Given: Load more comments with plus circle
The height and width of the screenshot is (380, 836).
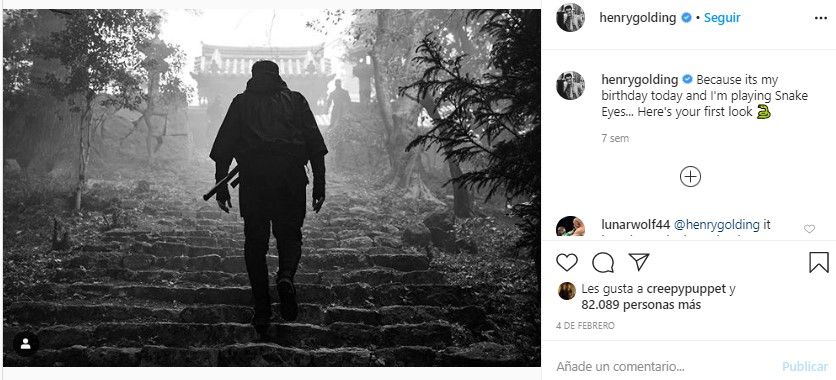Looking at the screenshot, I should pos(690,176).
